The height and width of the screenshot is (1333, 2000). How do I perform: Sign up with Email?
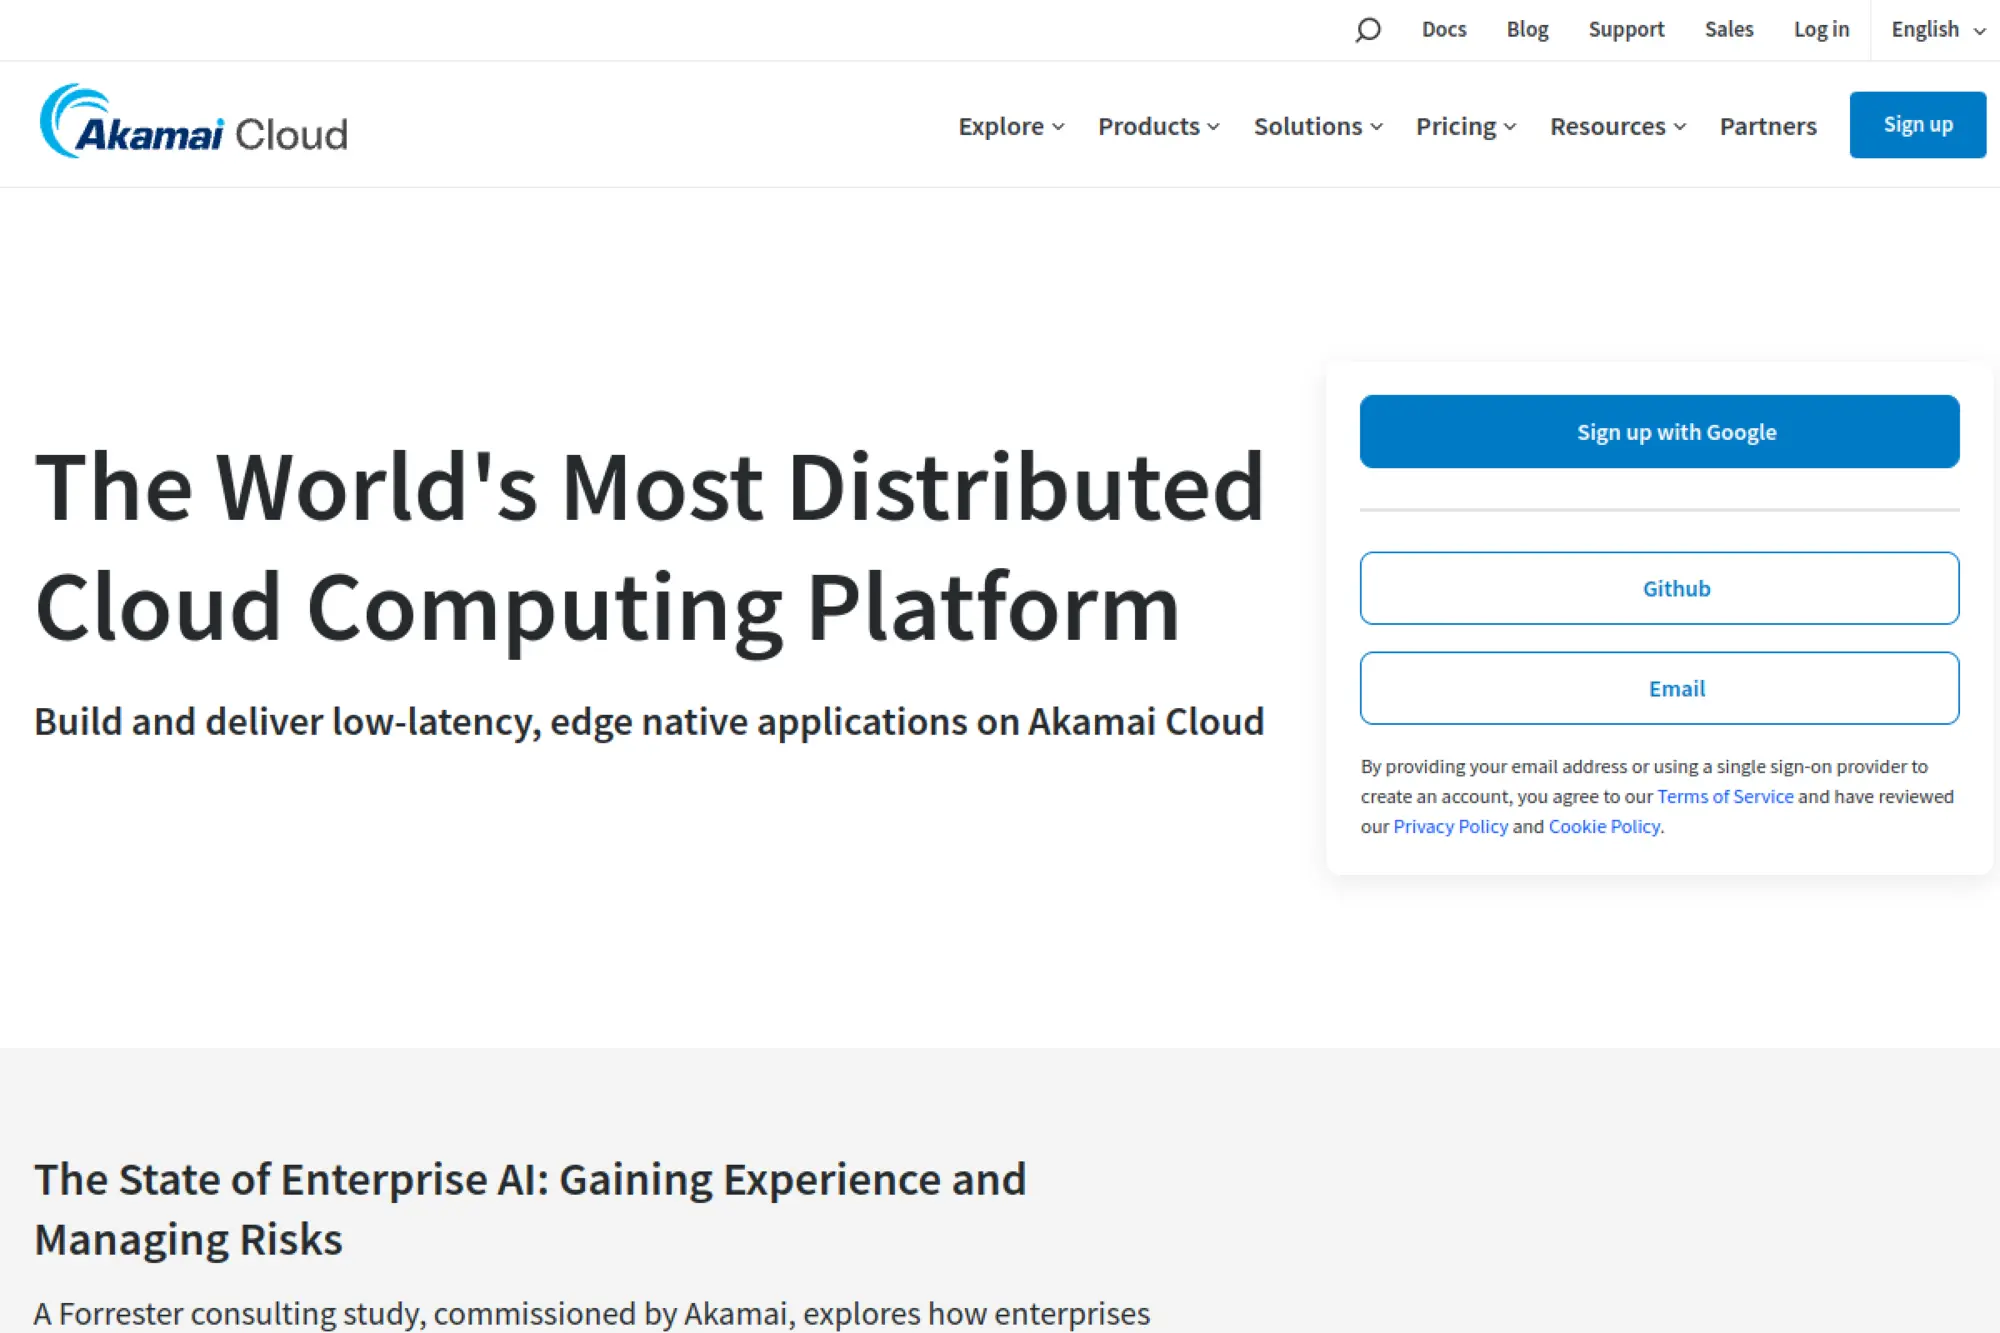click(x=1658, y=688)
